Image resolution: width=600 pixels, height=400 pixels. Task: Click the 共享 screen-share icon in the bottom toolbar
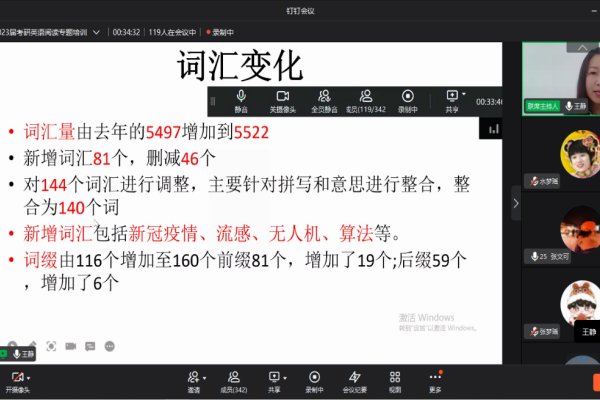coord(273,377)
